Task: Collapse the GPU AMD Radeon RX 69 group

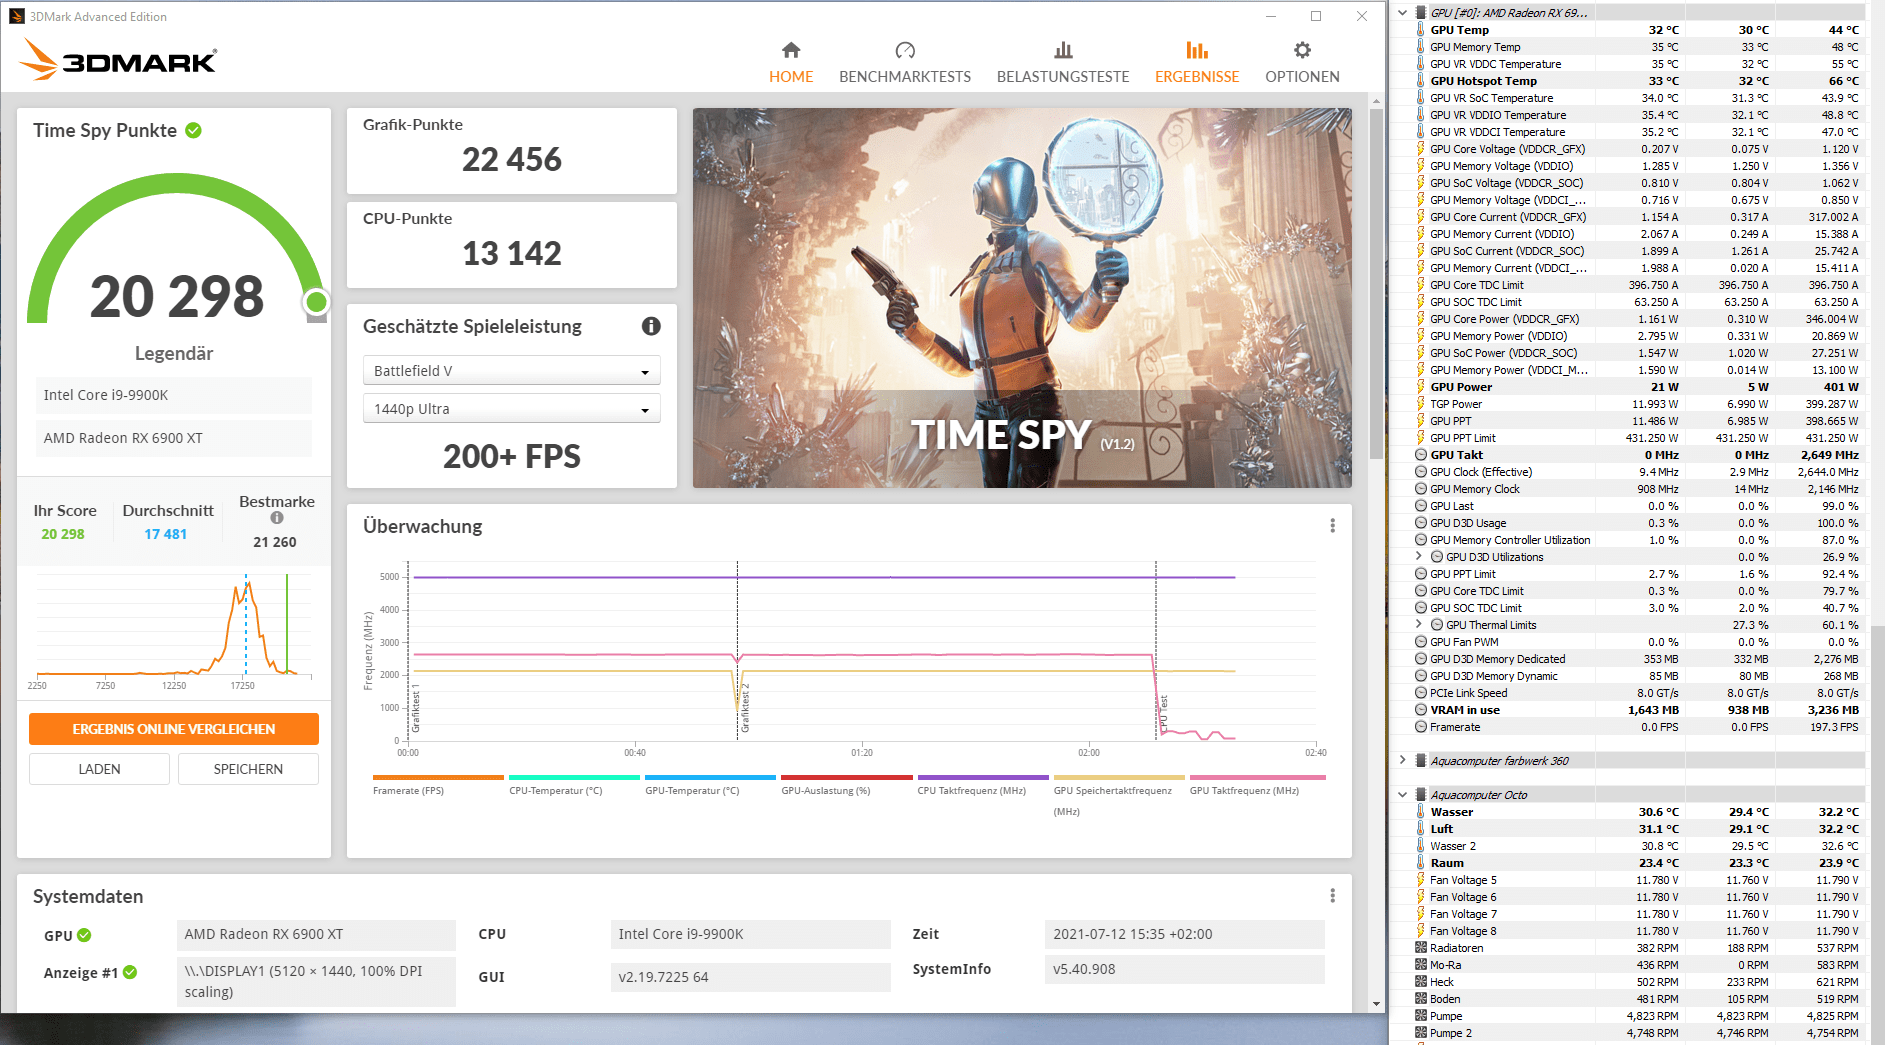Action: [x=1402, y=13]
